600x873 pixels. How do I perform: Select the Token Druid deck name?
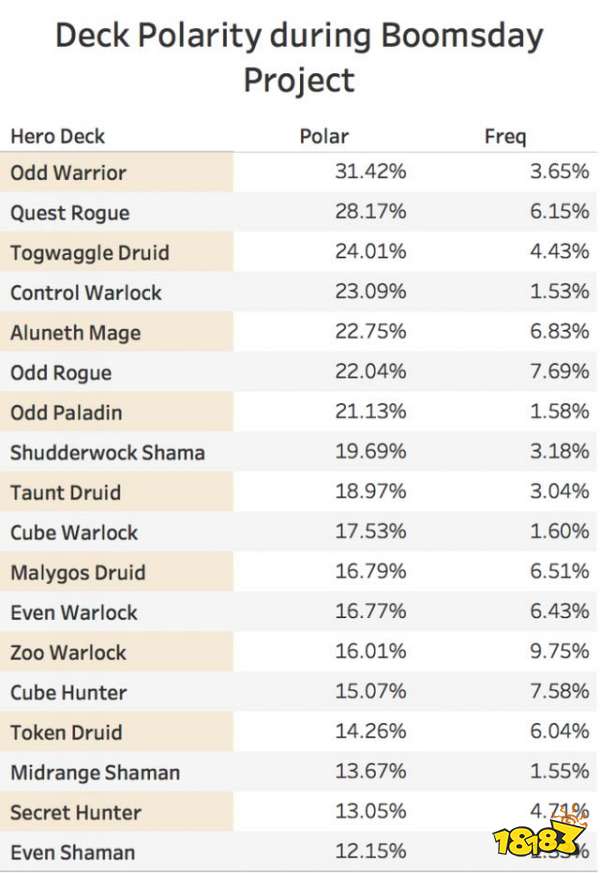click(66, 733)
